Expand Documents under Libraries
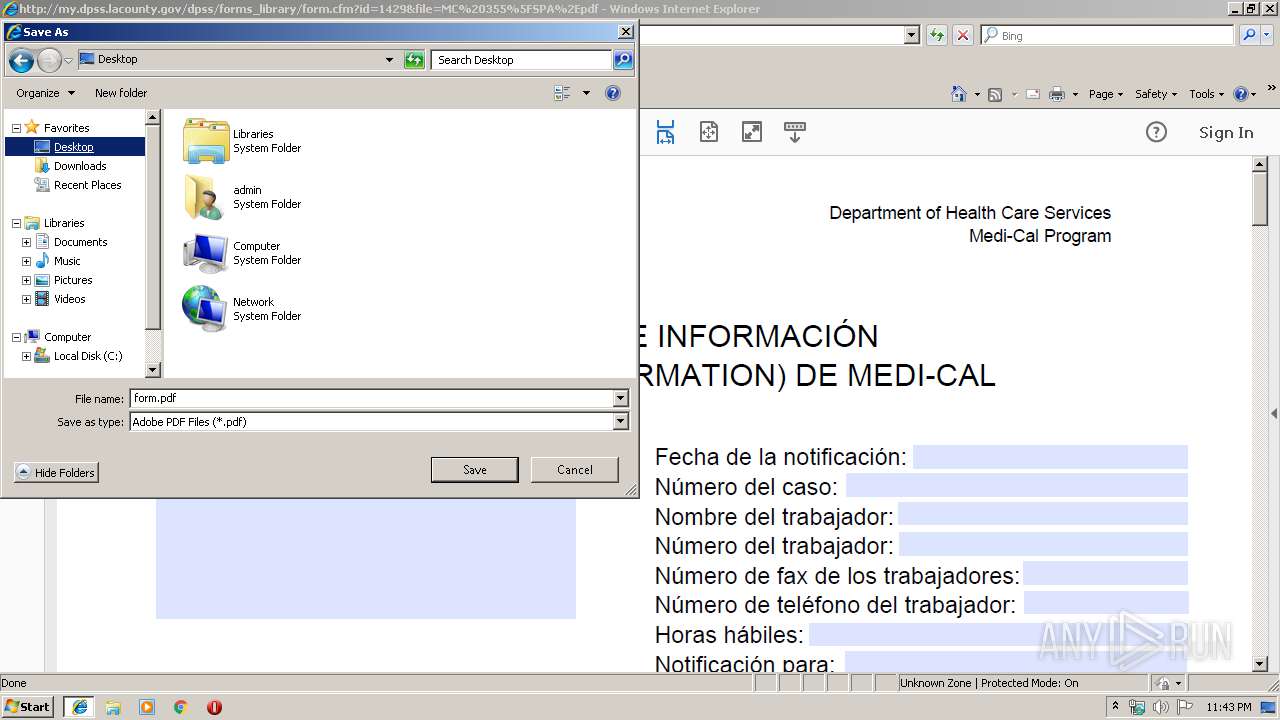Image resolution: width=1280 pixels, height=720 pixels. click(x=28, y=241)
